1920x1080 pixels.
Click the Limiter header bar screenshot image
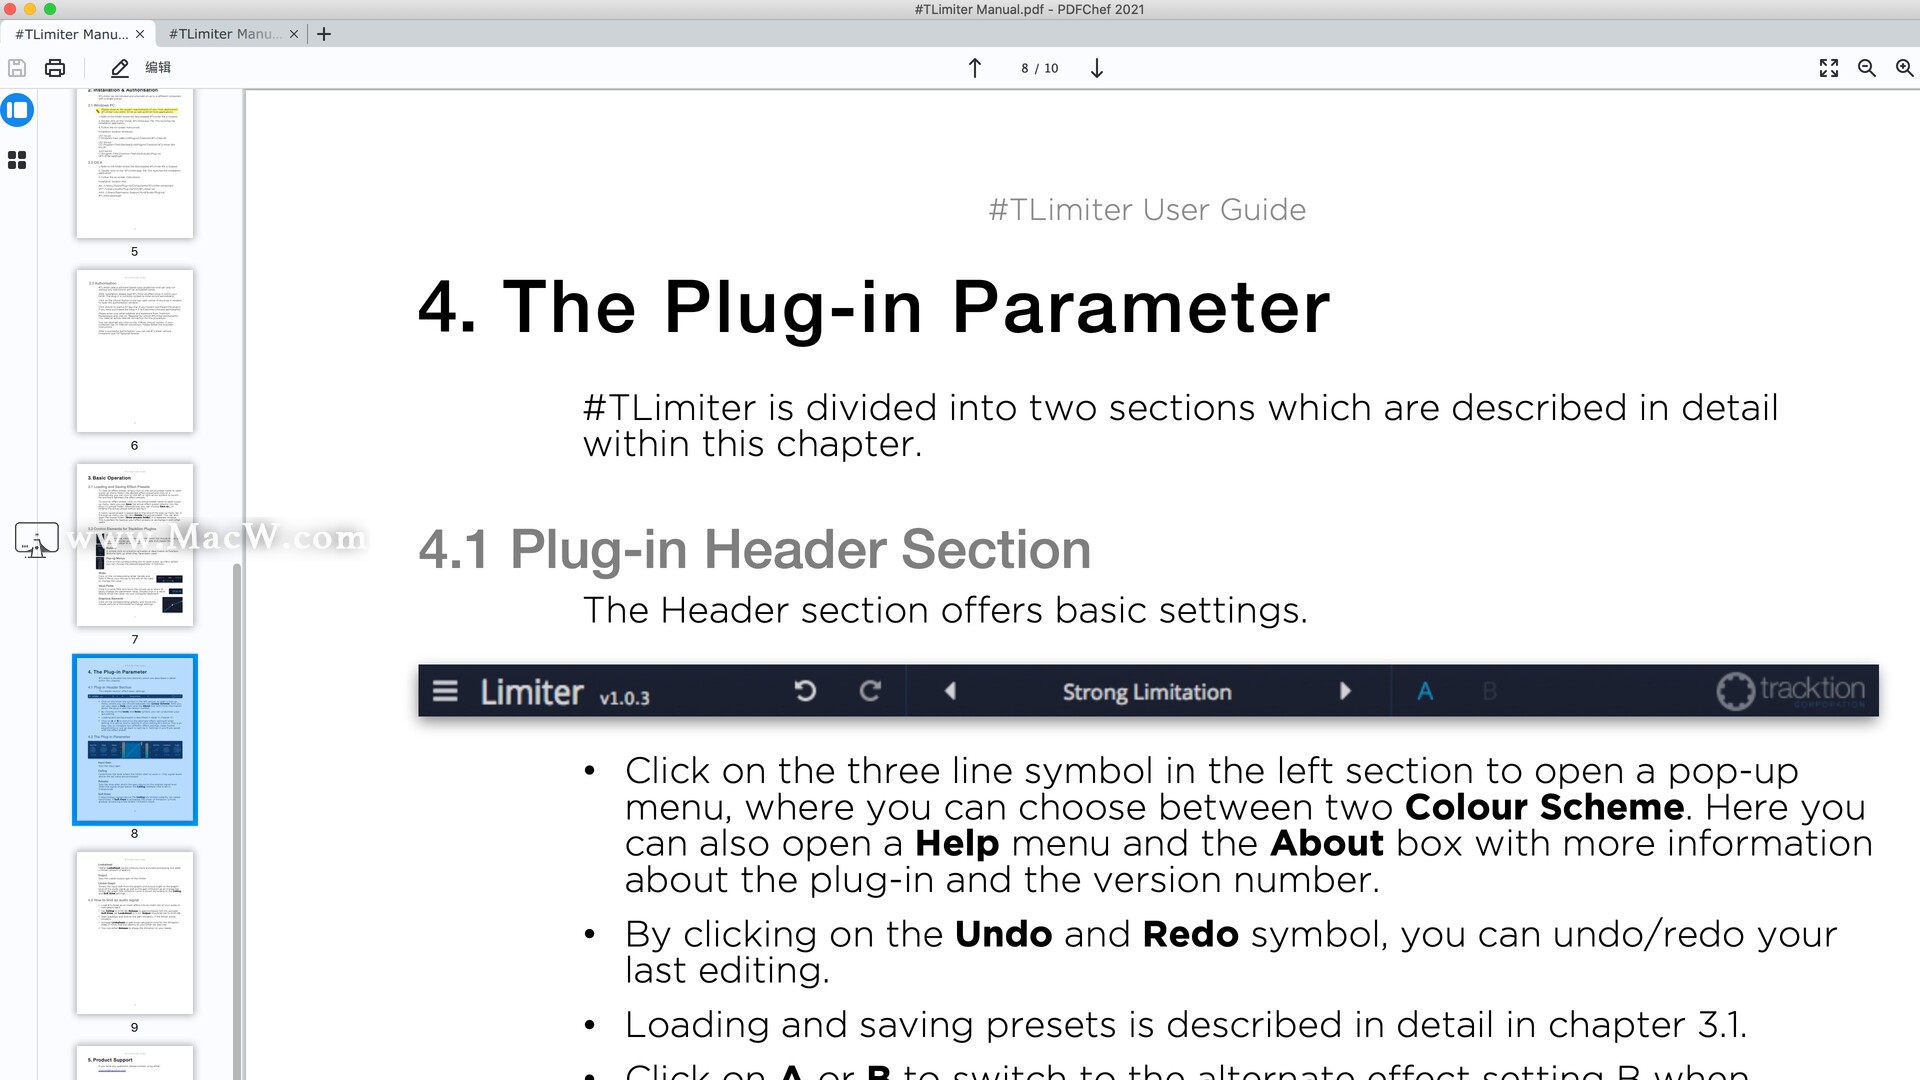tap(1148, 690)
